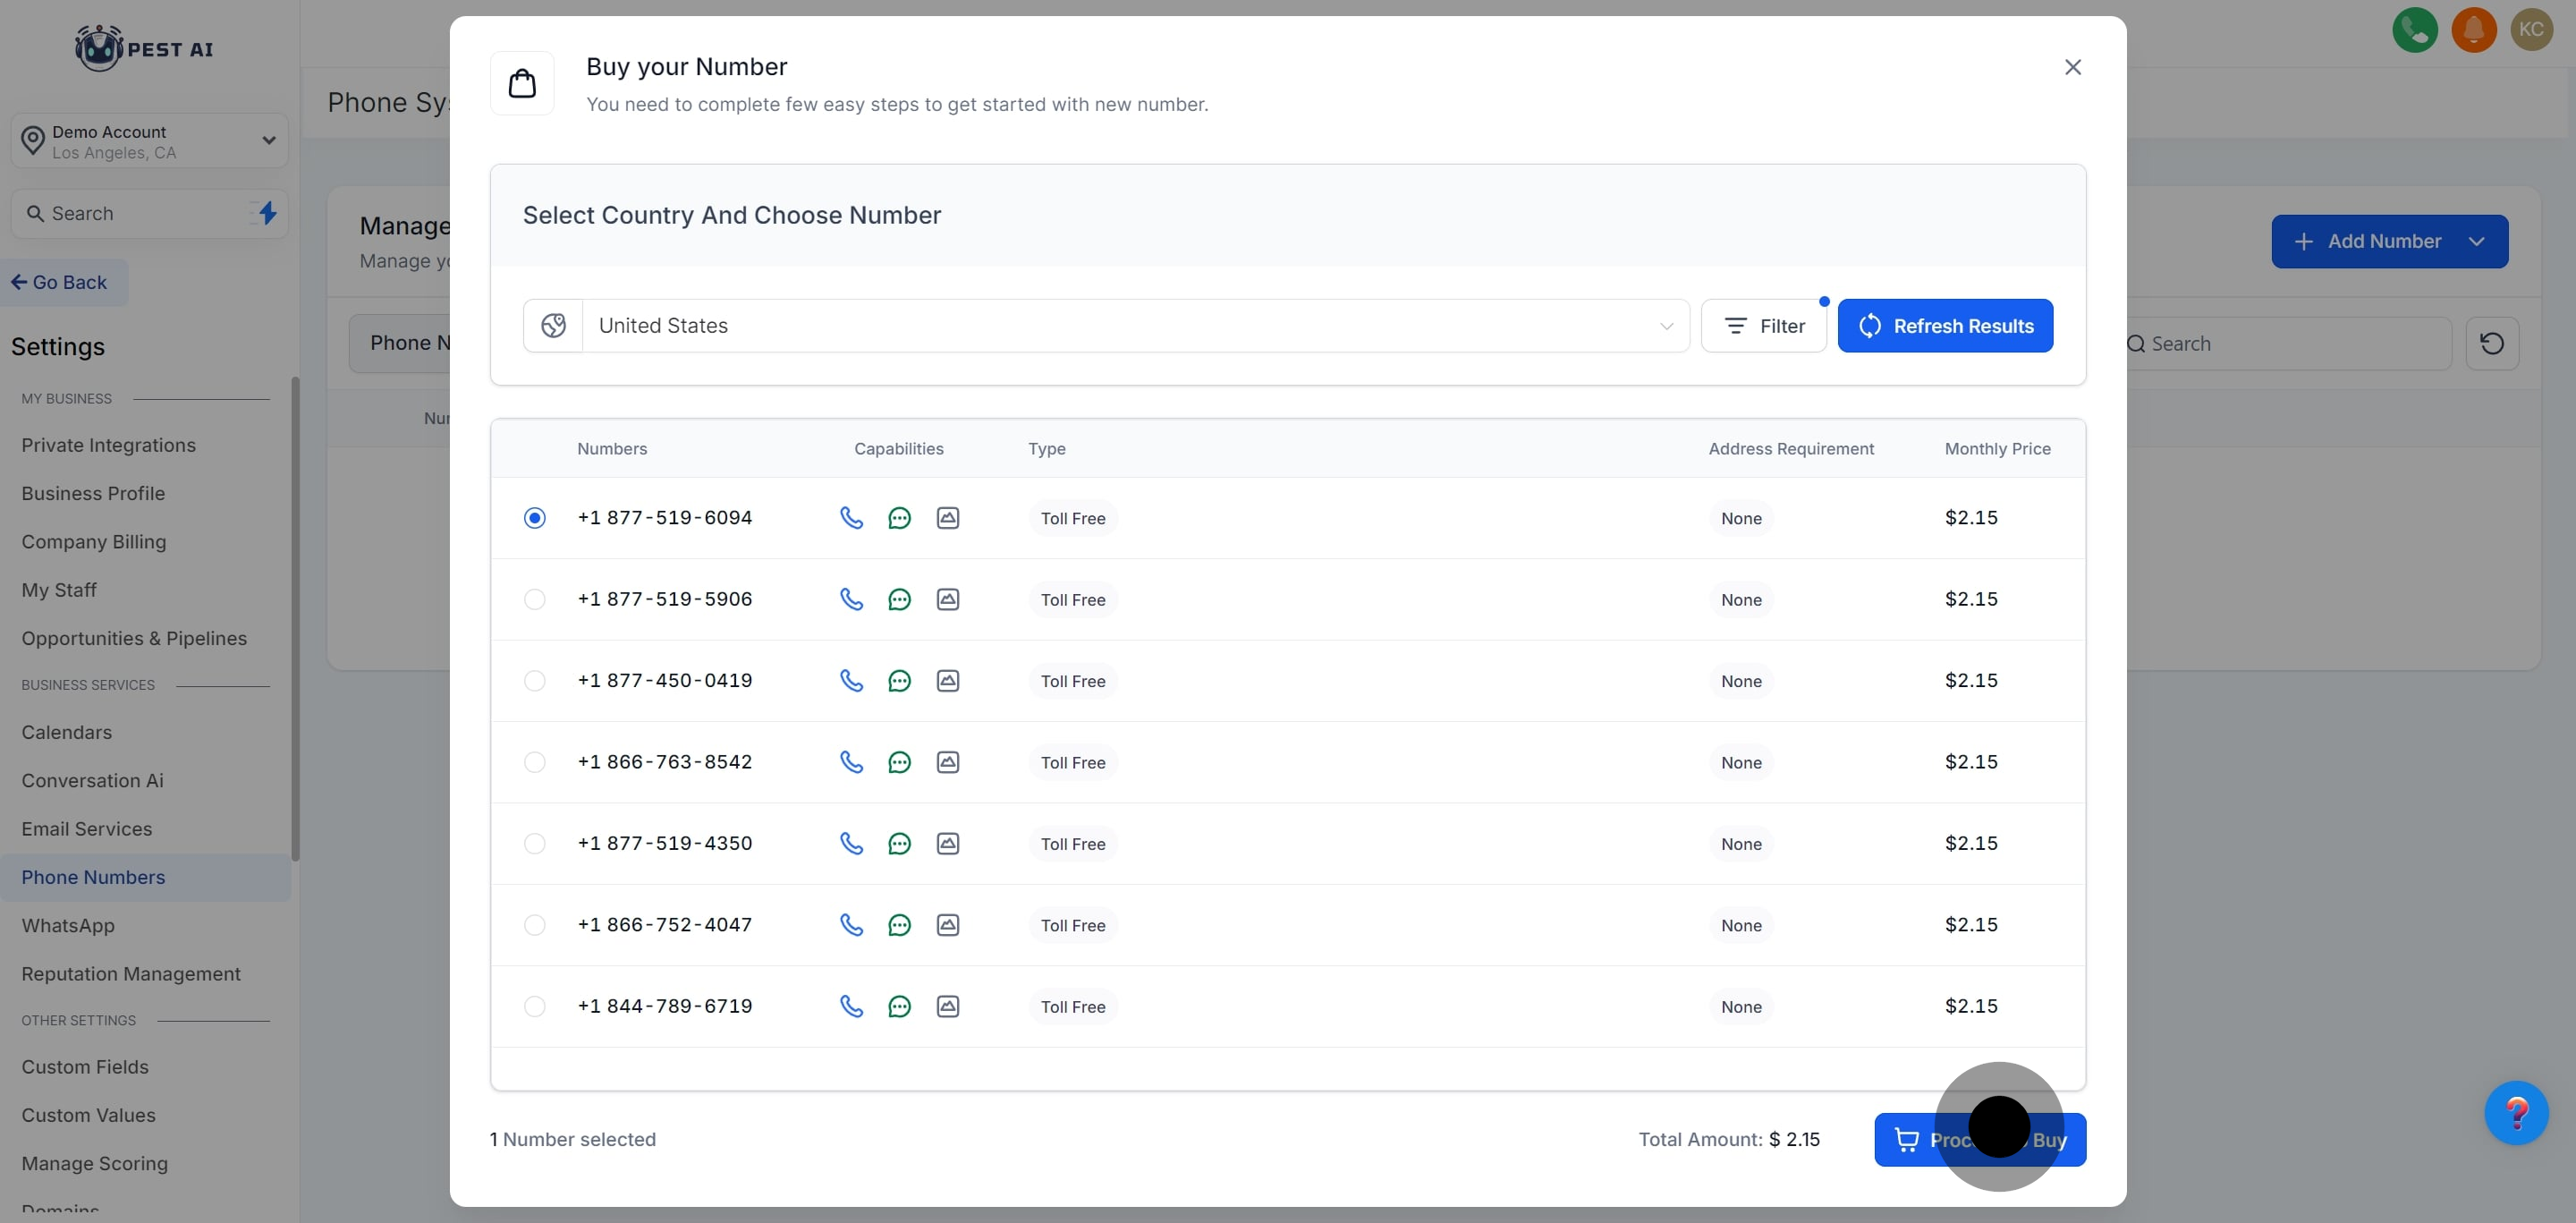Click the SMS capability icon for +1 866-763-8542

point(899,762)
